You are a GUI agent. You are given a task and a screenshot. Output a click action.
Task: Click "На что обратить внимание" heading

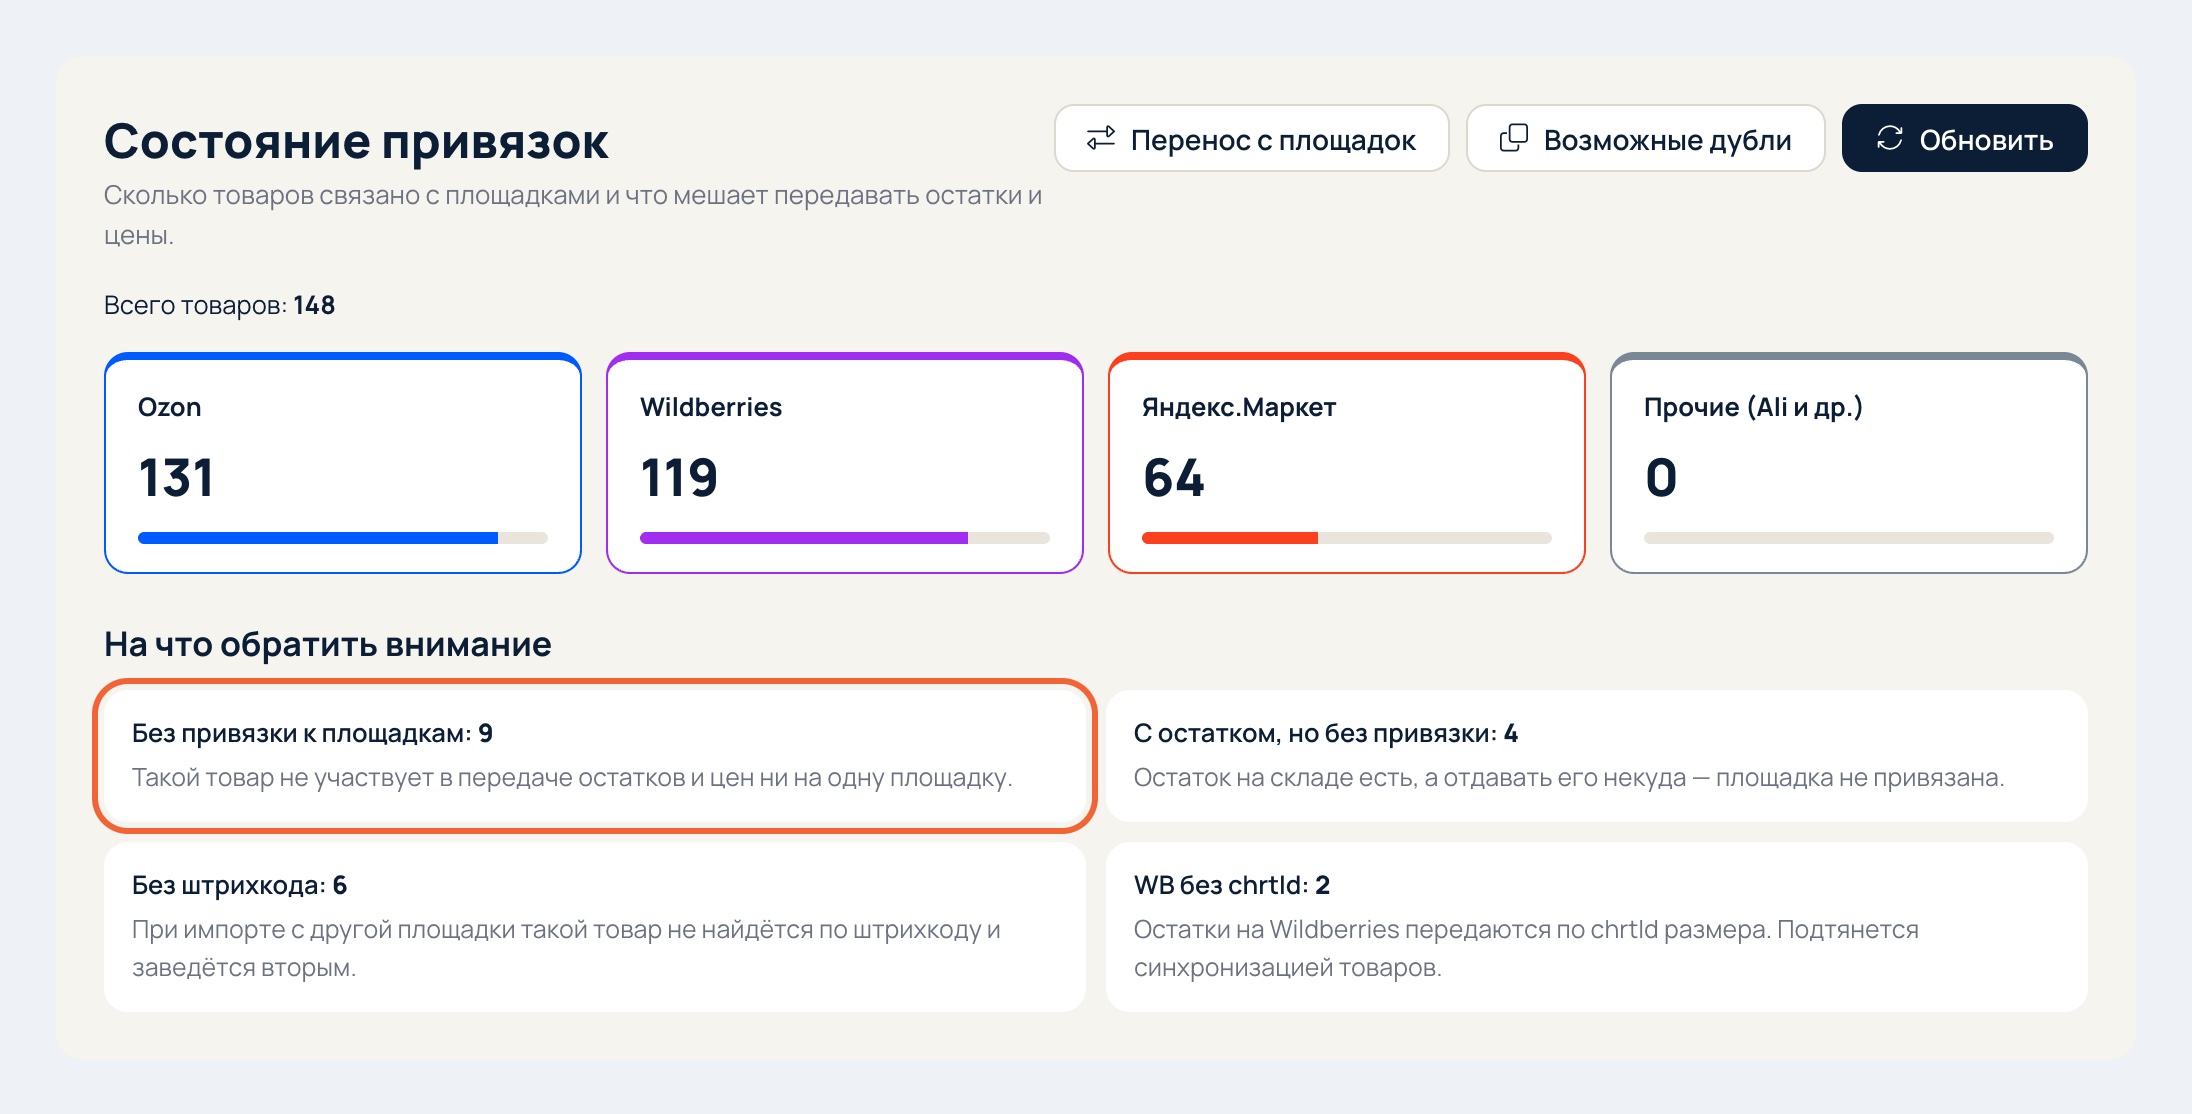(327, 644)
